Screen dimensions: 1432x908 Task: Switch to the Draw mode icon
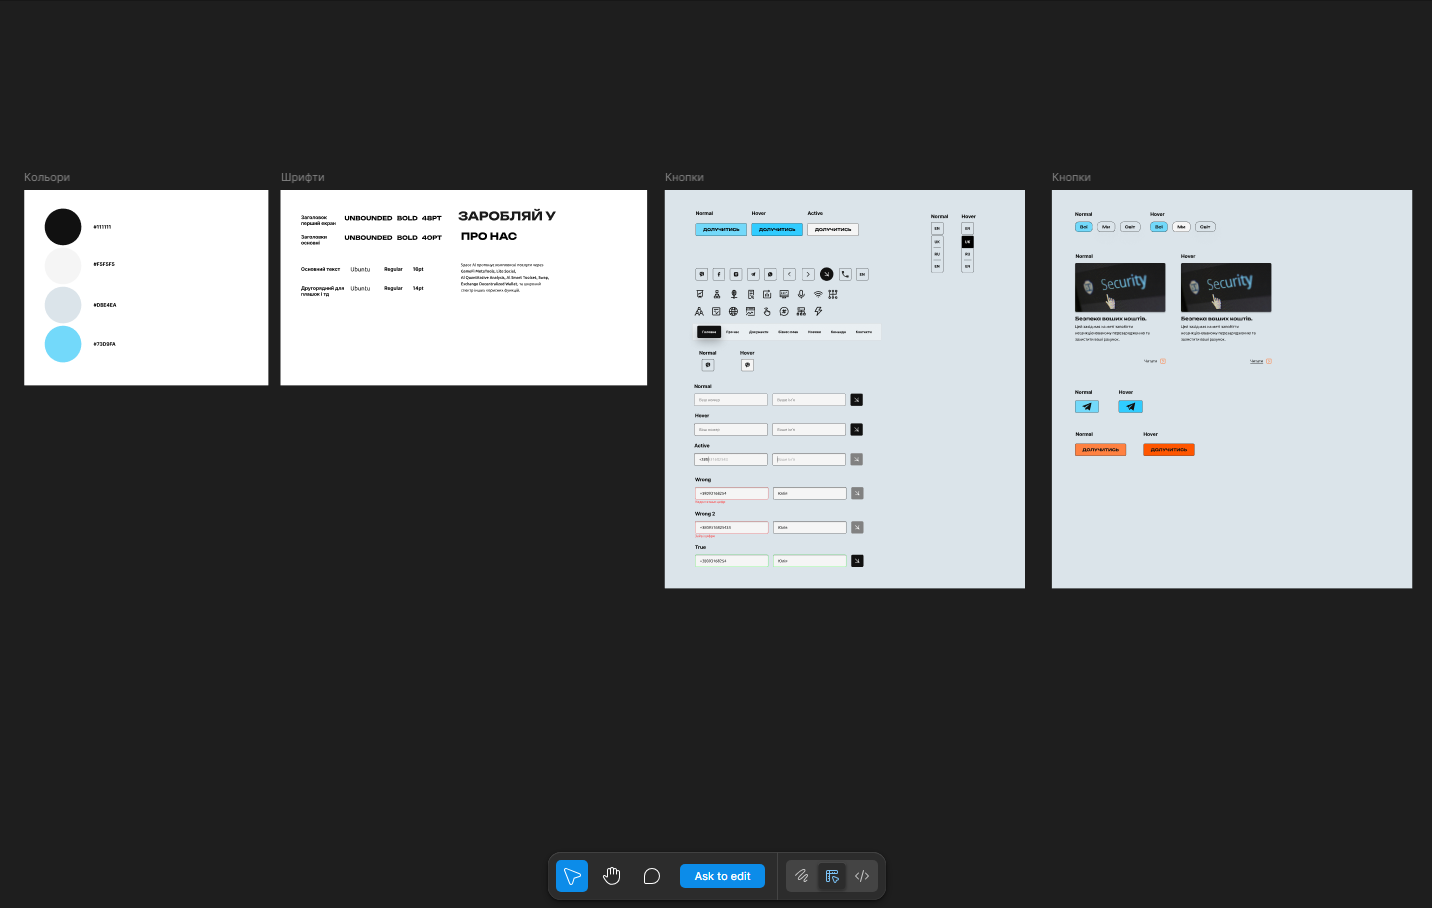click(802, 876)
